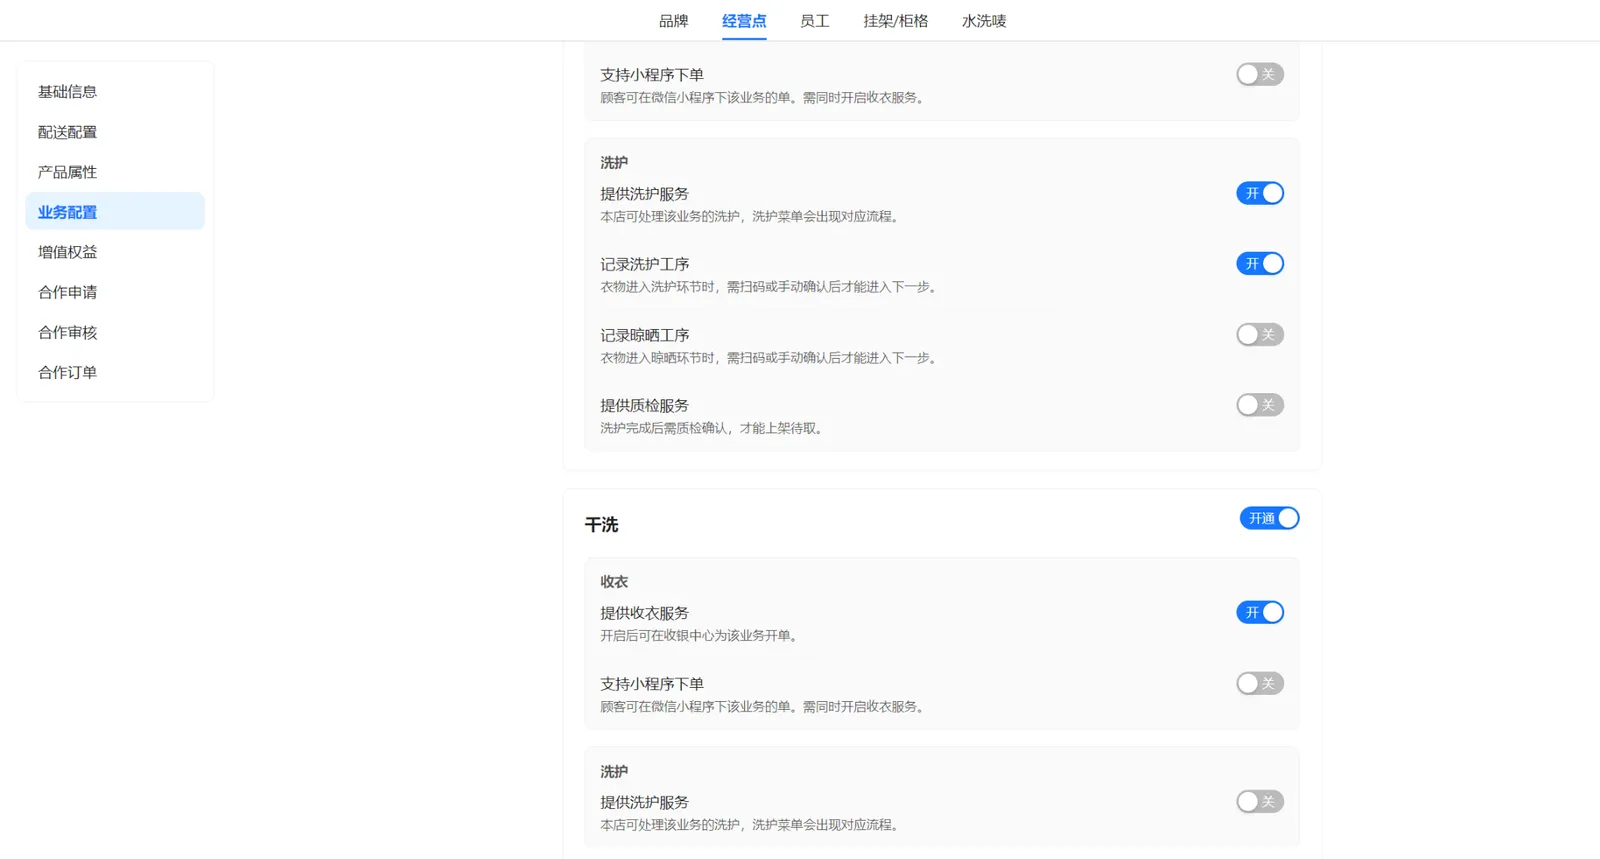Go to the 水洗唛 tab

click(x=983, y=21)
